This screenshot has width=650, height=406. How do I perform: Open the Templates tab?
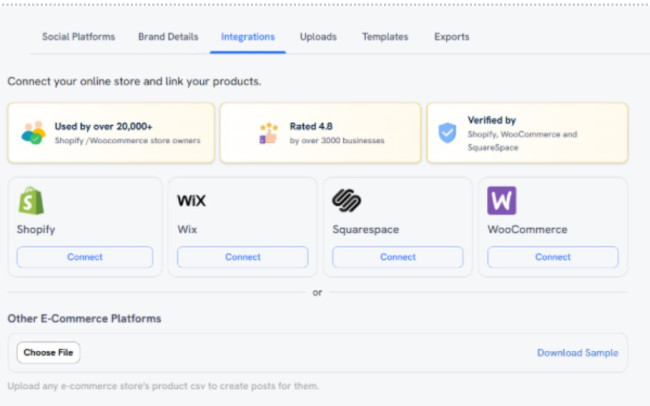pos(385,37)
